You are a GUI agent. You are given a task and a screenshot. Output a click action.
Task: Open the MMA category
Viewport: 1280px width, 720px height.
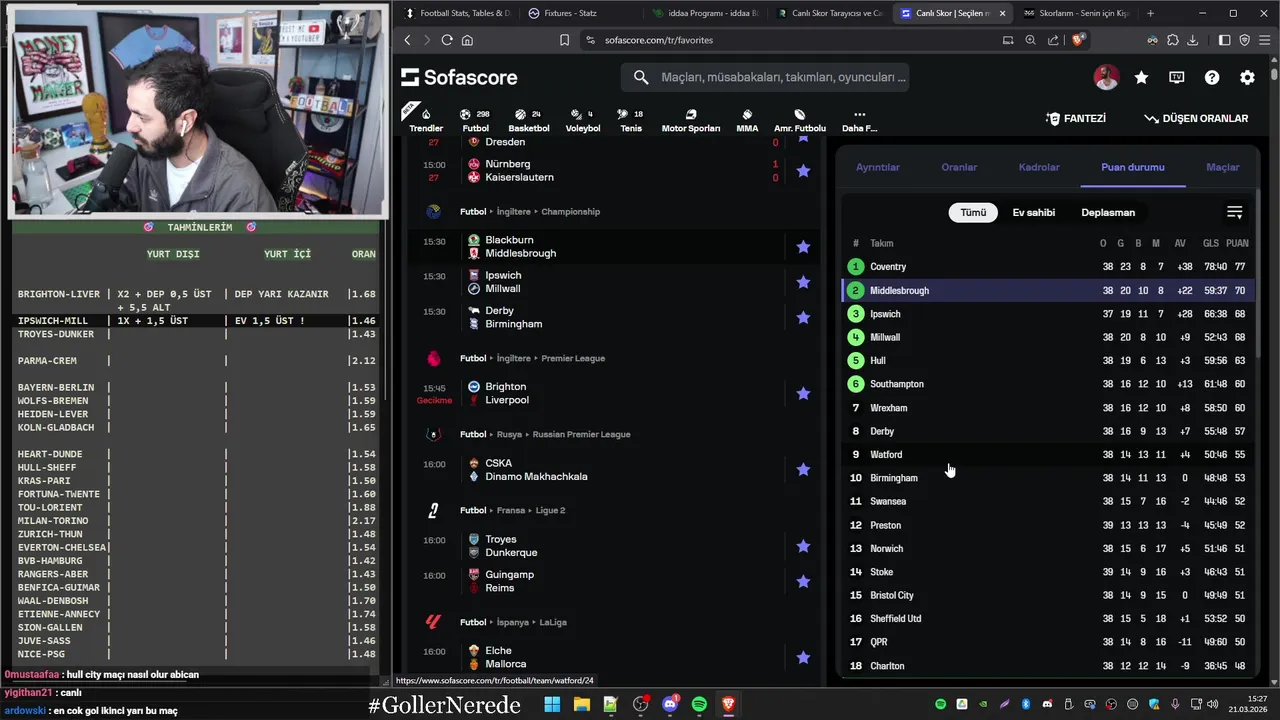click(747, 119)
